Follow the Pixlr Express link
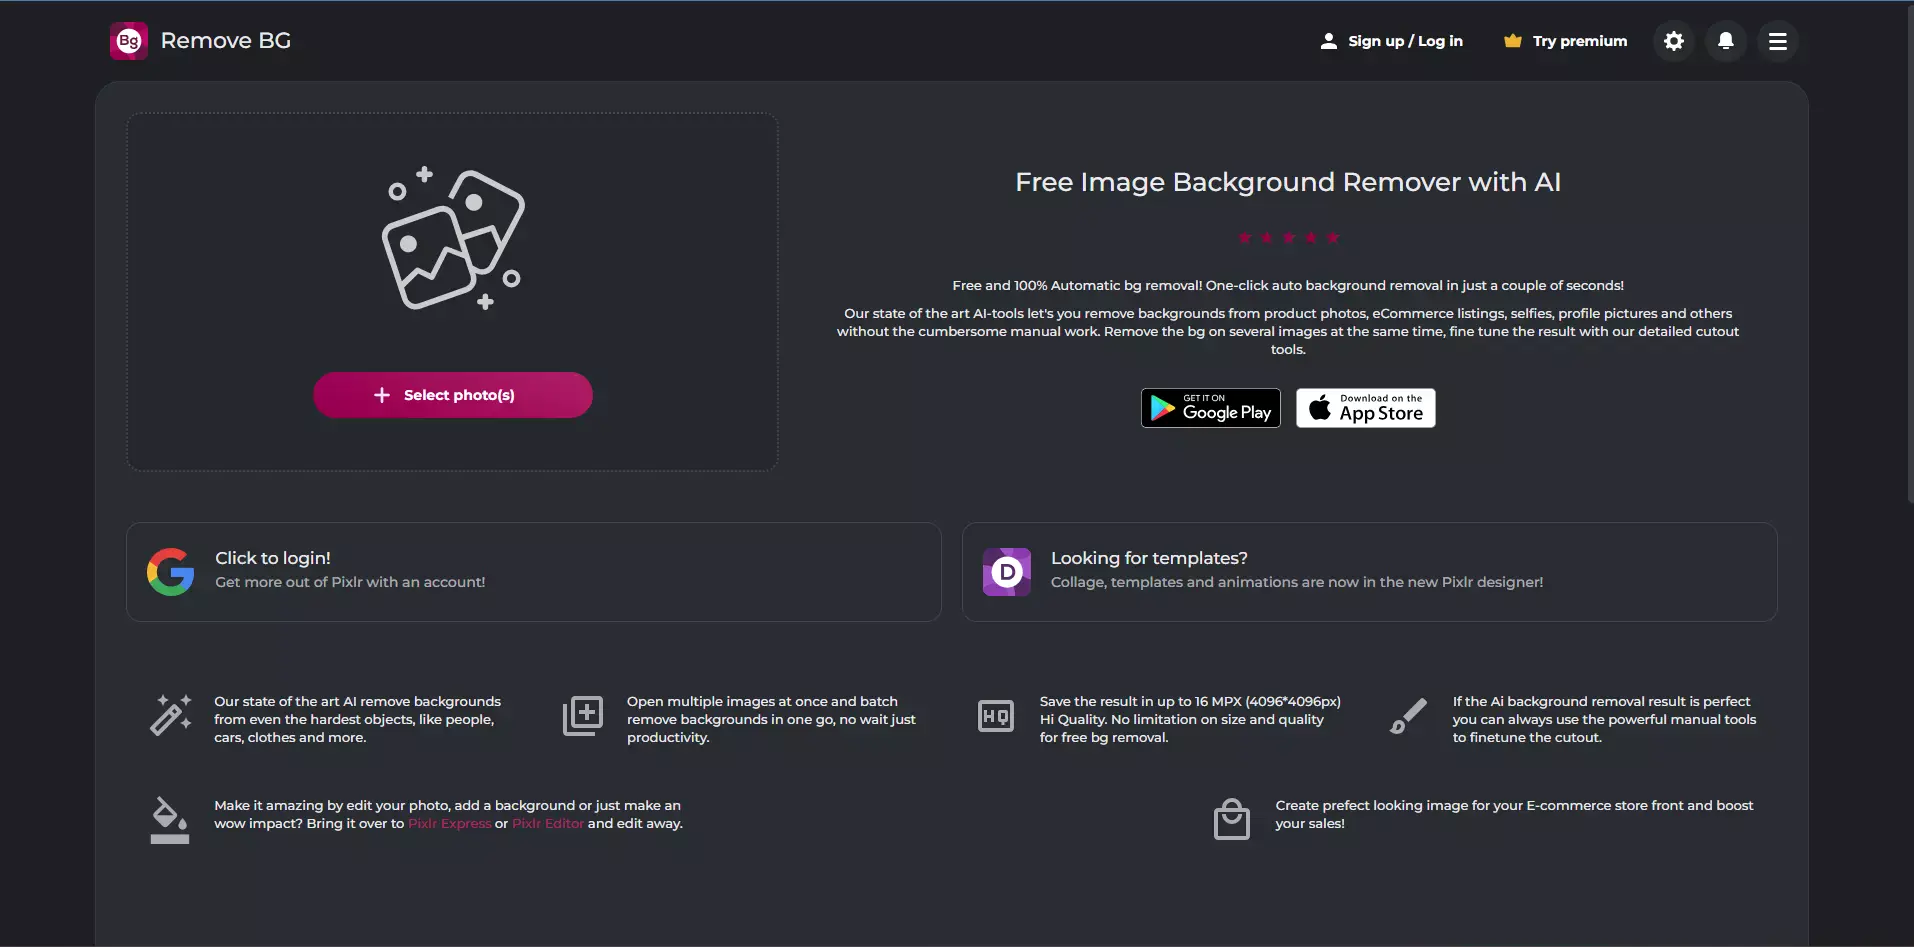This screenshot has height=947, width=1914. click(449, 824)
